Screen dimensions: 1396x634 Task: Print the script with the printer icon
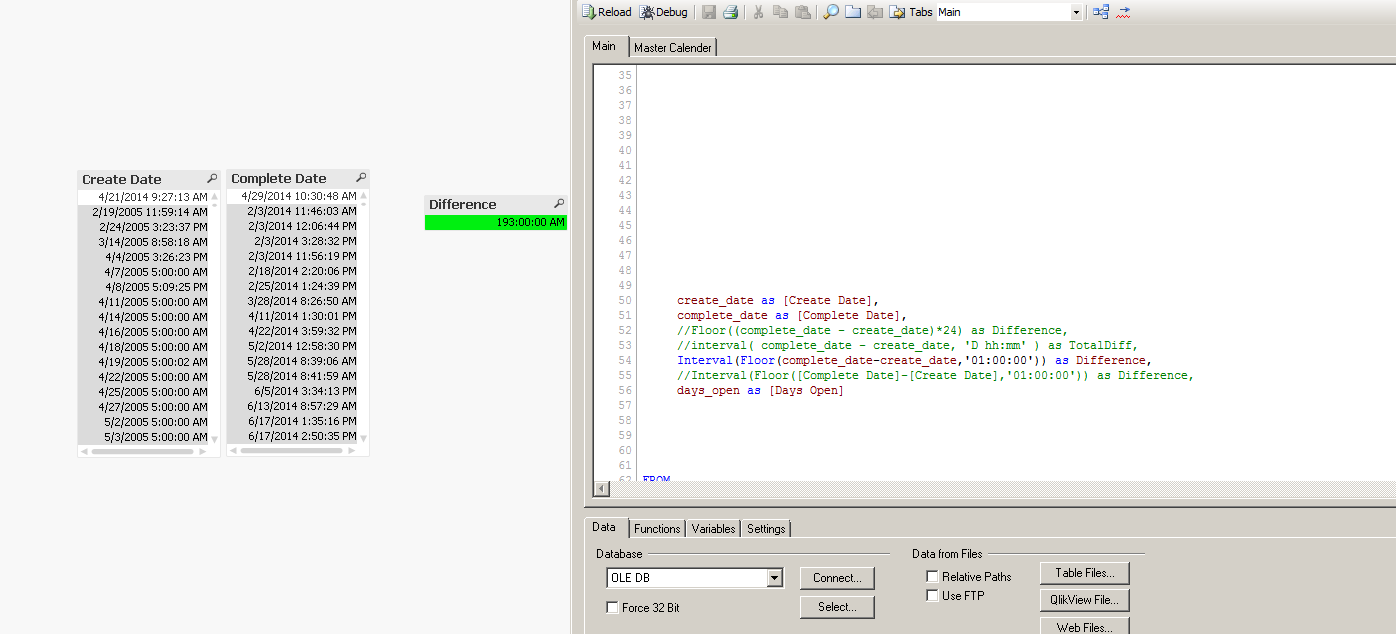(x=731, y=12)
